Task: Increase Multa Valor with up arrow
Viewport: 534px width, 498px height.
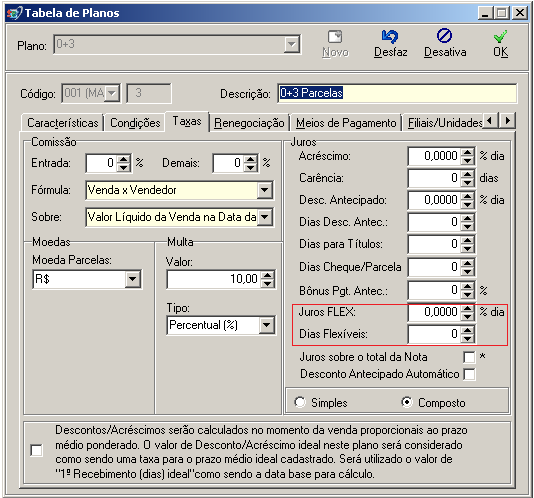Action: (x=267, y=275)
